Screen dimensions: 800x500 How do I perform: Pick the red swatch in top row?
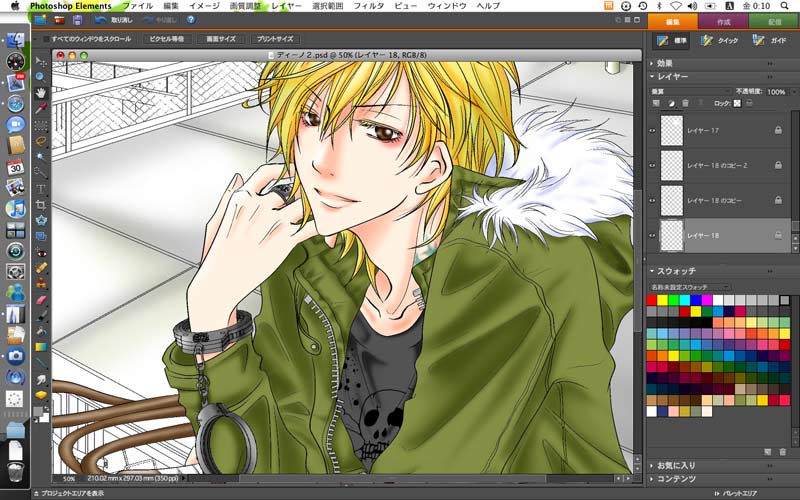coord(652,300)
